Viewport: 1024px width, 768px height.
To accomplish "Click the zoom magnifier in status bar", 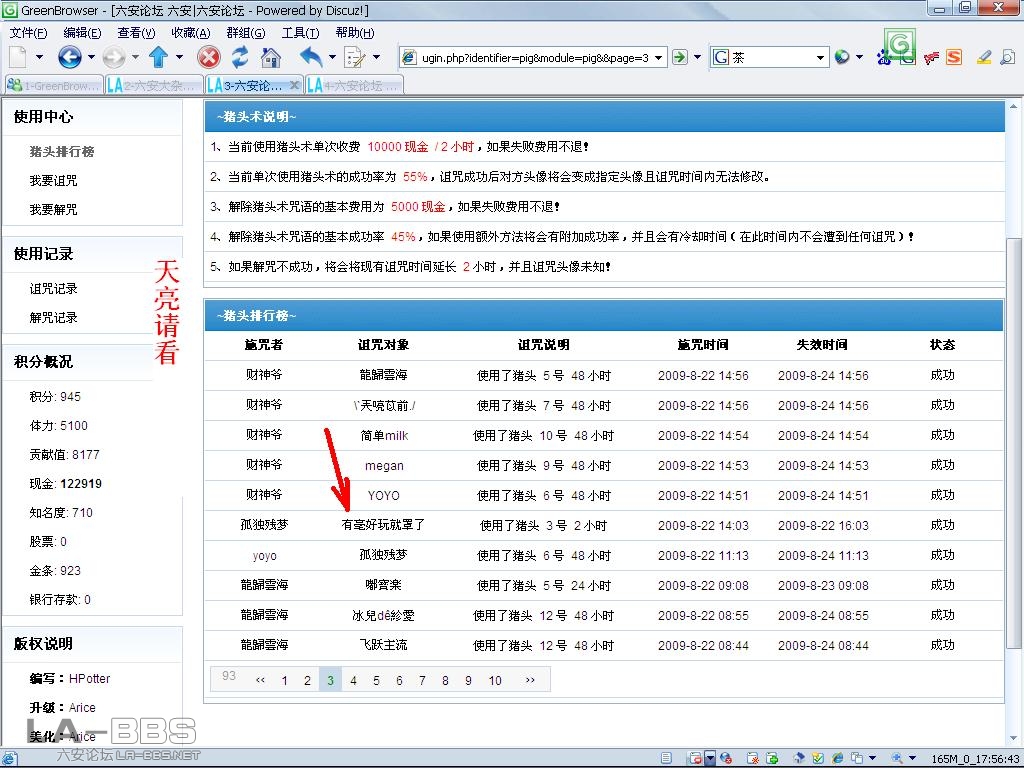I will 897,758.
